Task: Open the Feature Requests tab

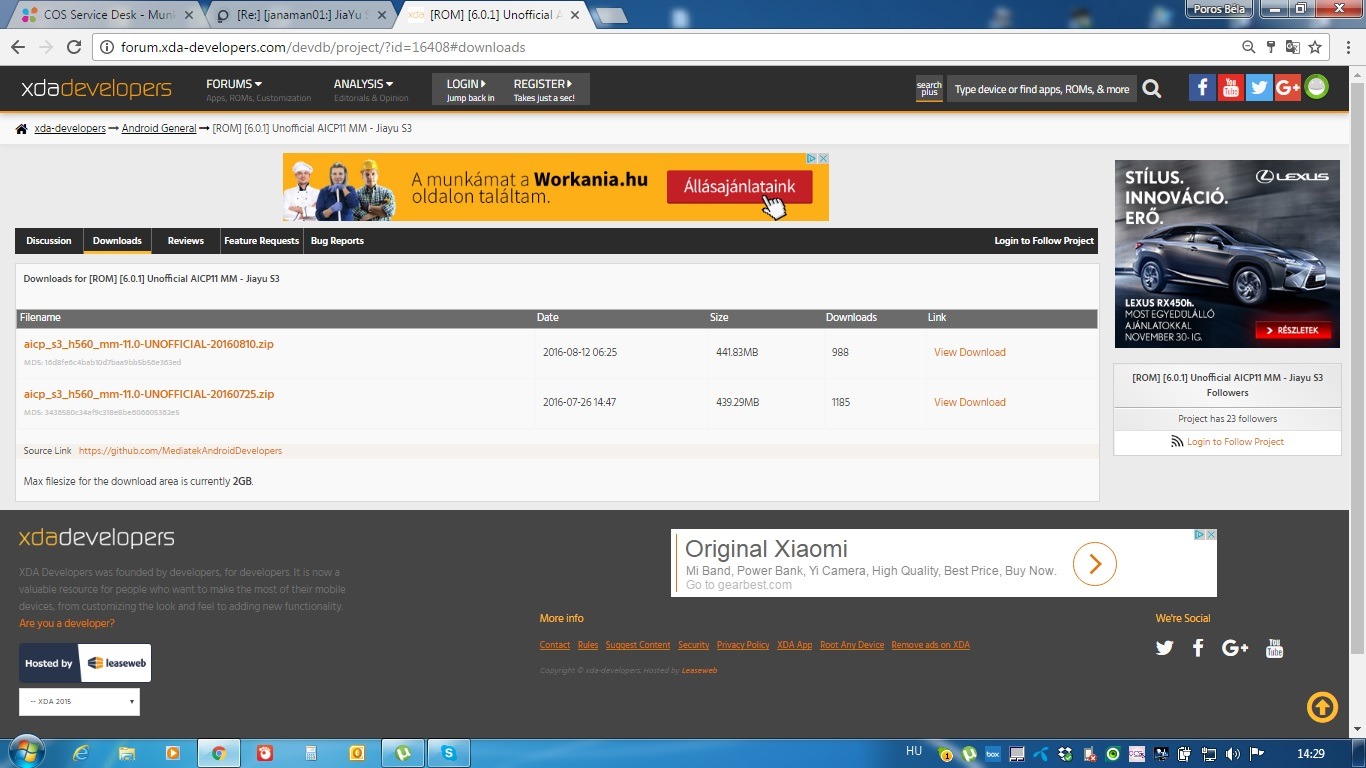Action: coord(261,241)
